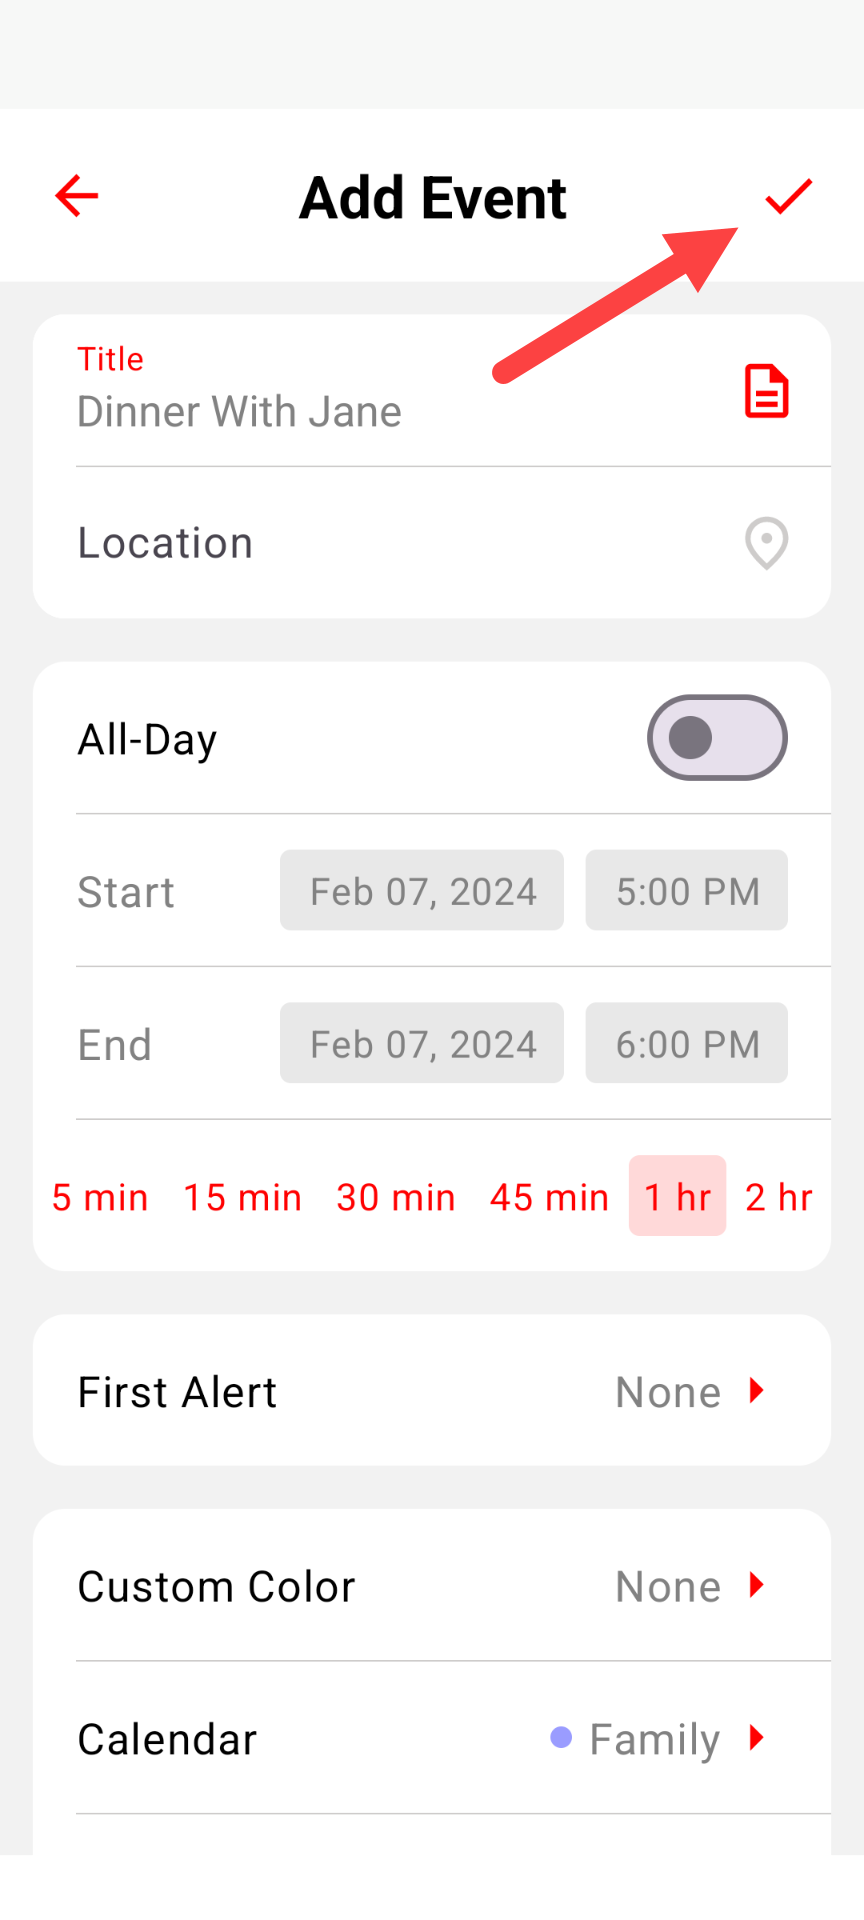
Task: Select the 1 hr duration option
Action: coord(677,1196)
